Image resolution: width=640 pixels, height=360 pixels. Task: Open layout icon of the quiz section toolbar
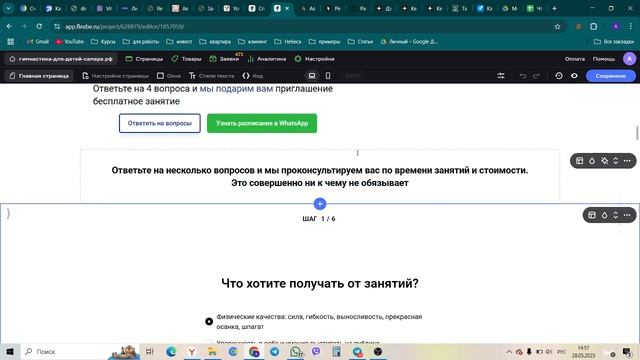592,215
